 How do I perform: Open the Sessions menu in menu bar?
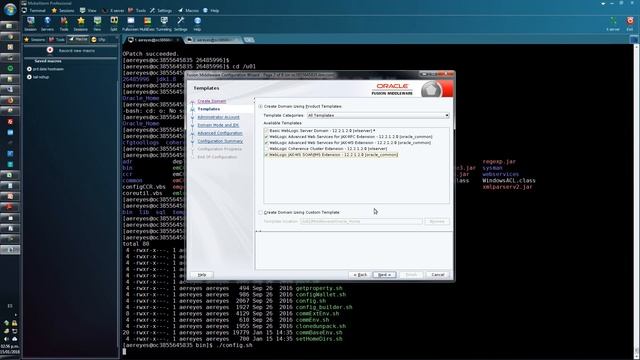pyautogui.click(x=63, y=10)
